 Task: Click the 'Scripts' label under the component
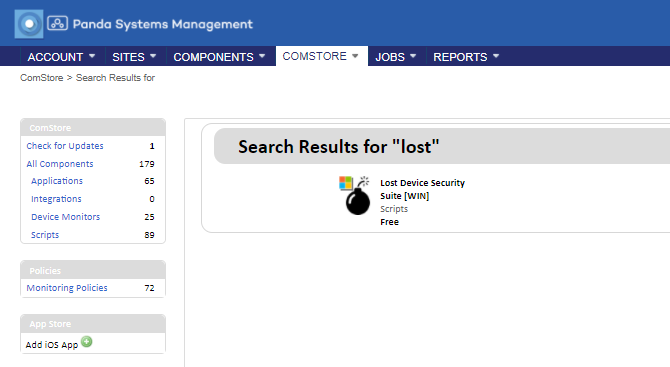tap(394, 208)
